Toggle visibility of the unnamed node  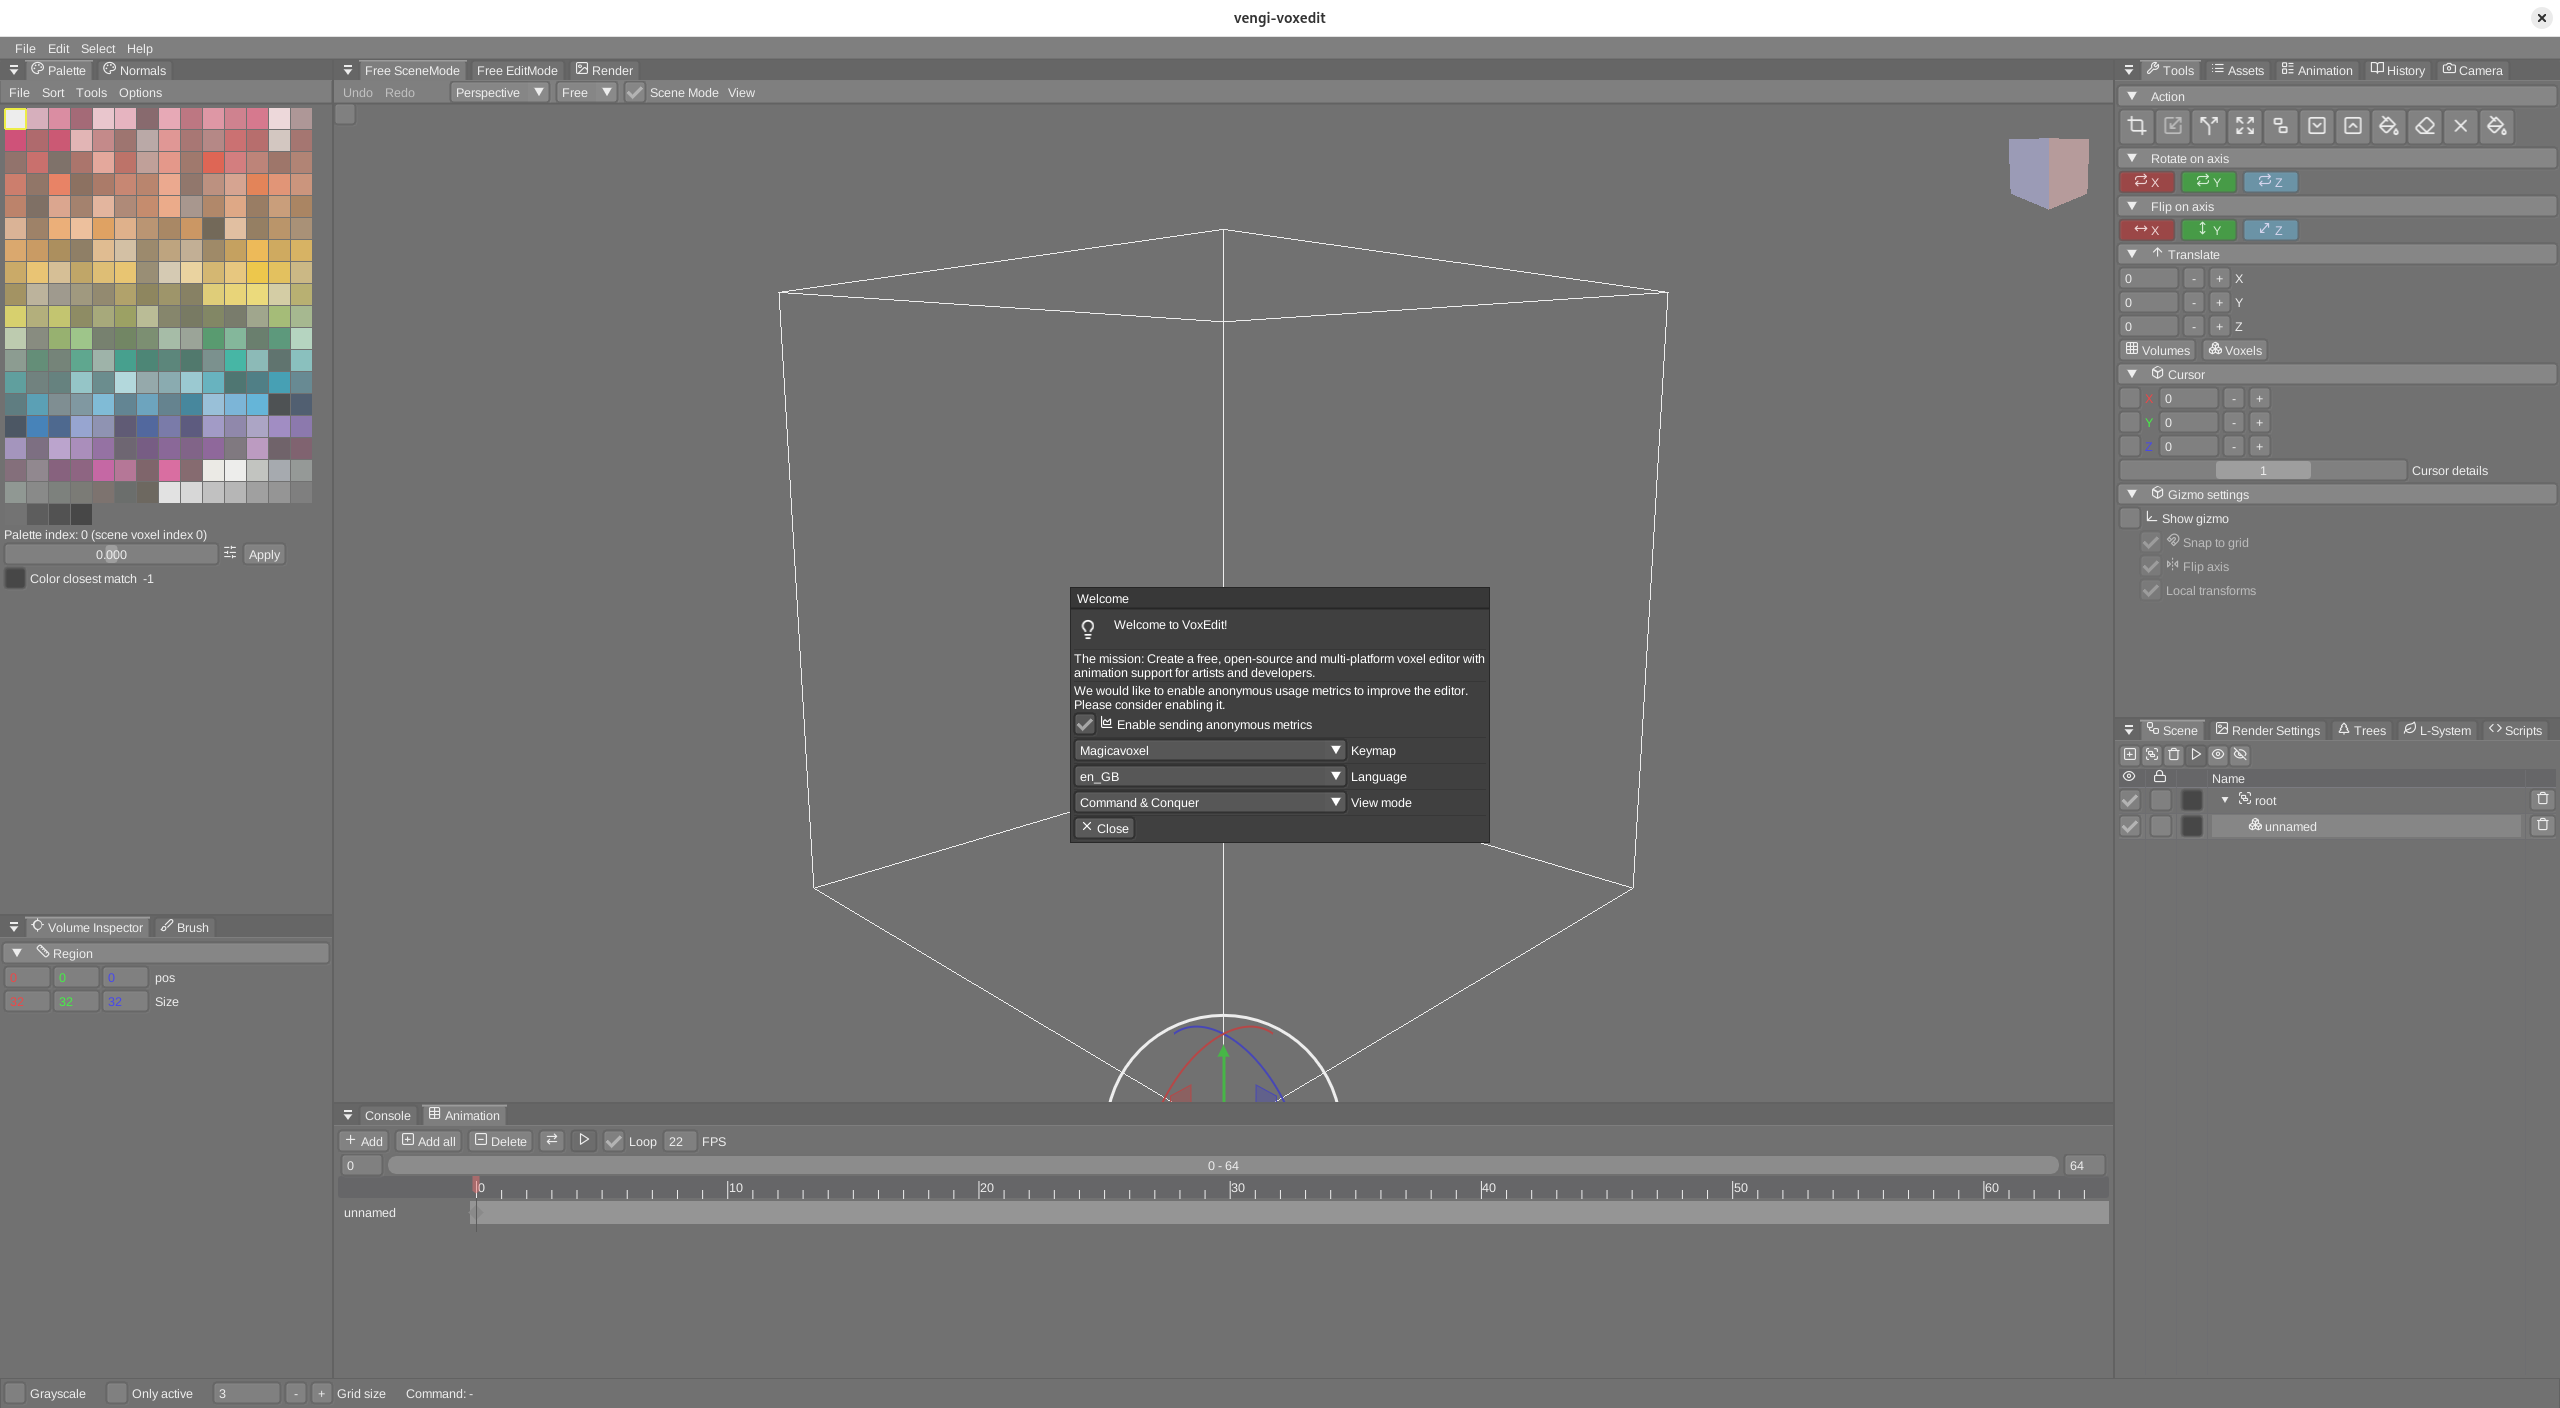click(2130, 826)
